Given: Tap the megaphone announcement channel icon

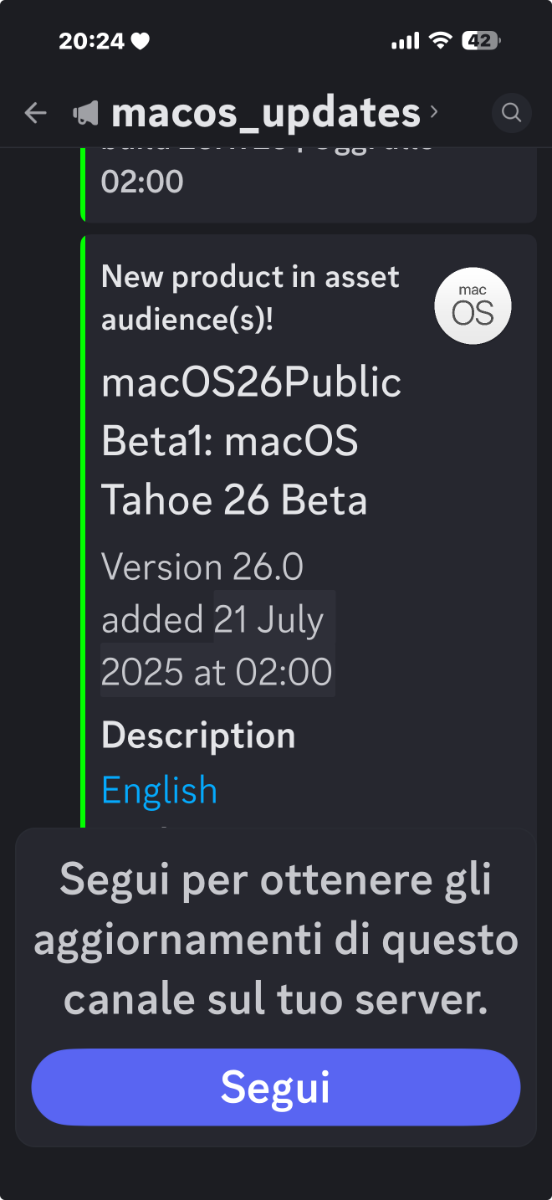Looking at the screenshot, I should [x=86, y=114].
